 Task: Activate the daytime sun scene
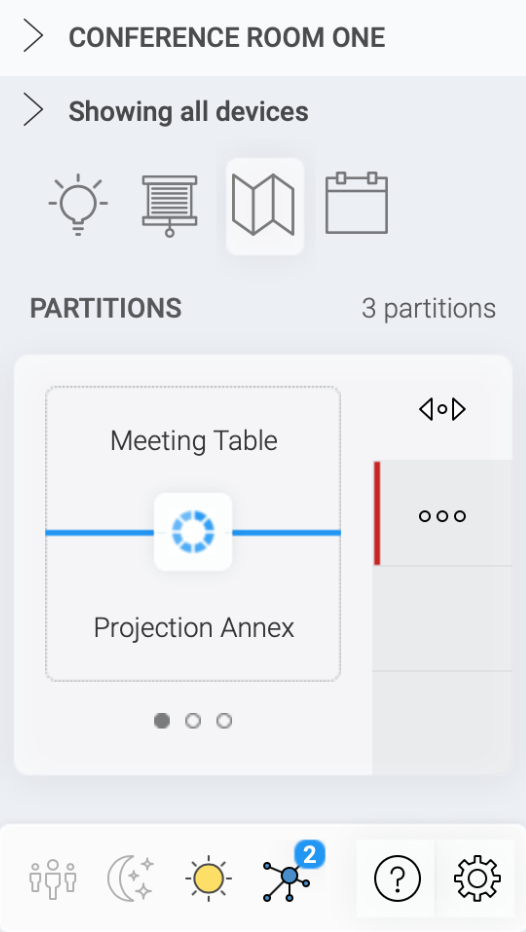(x=208, y=878)
